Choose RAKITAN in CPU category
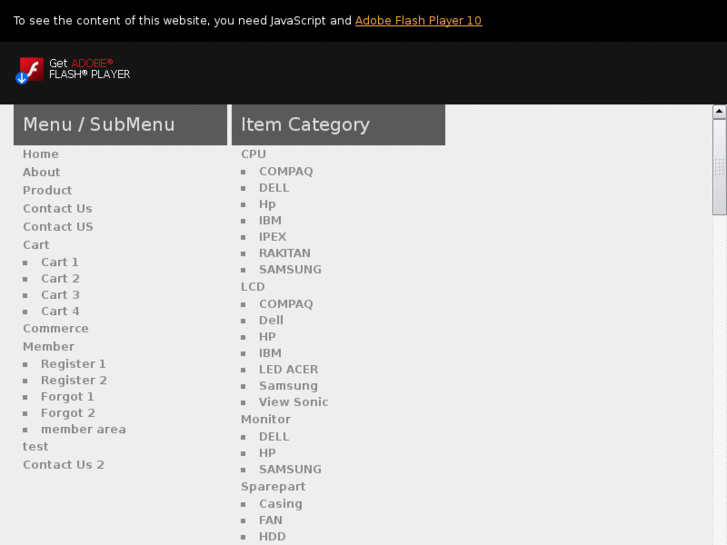The width and height of the screenshot is (727, 545). (285, 253)
